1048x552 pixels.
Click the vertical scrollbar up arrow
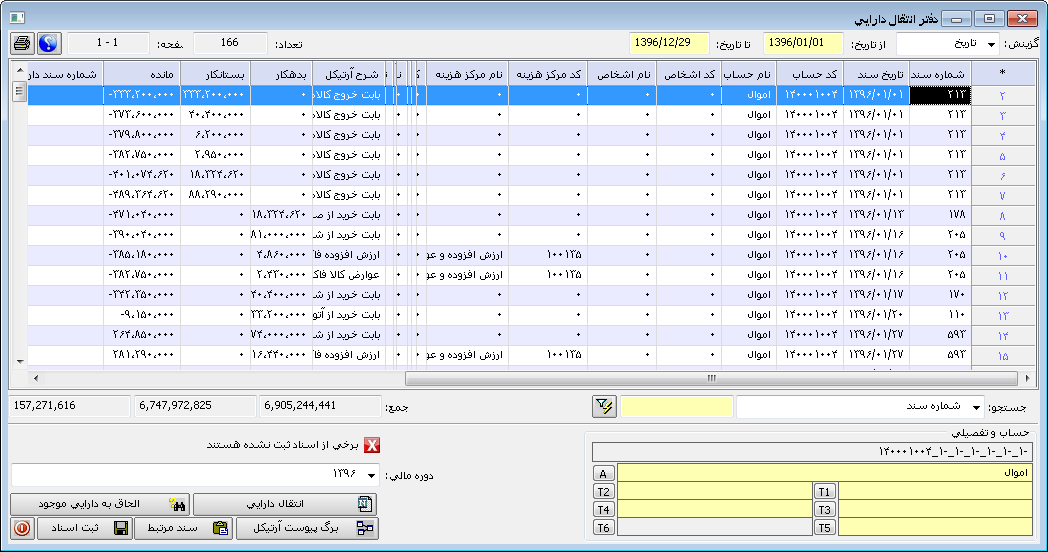click(x=19, y=70)
